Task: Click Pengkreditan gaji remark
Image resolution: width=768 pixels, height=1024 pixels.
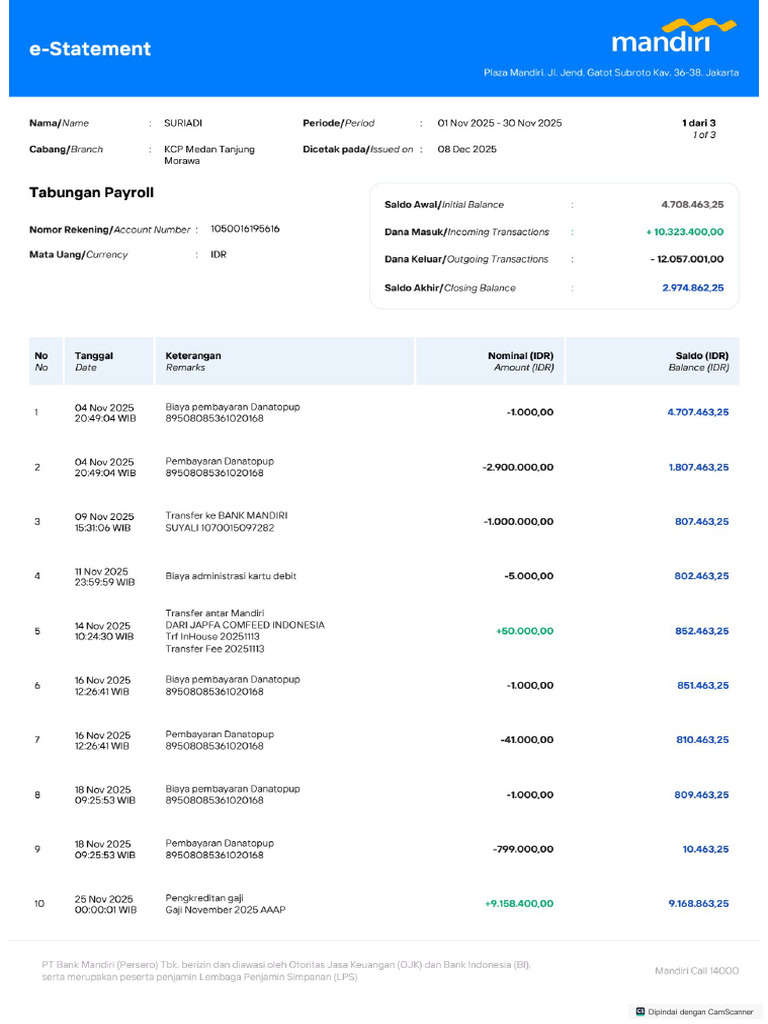Action: (x=204, y=898)
